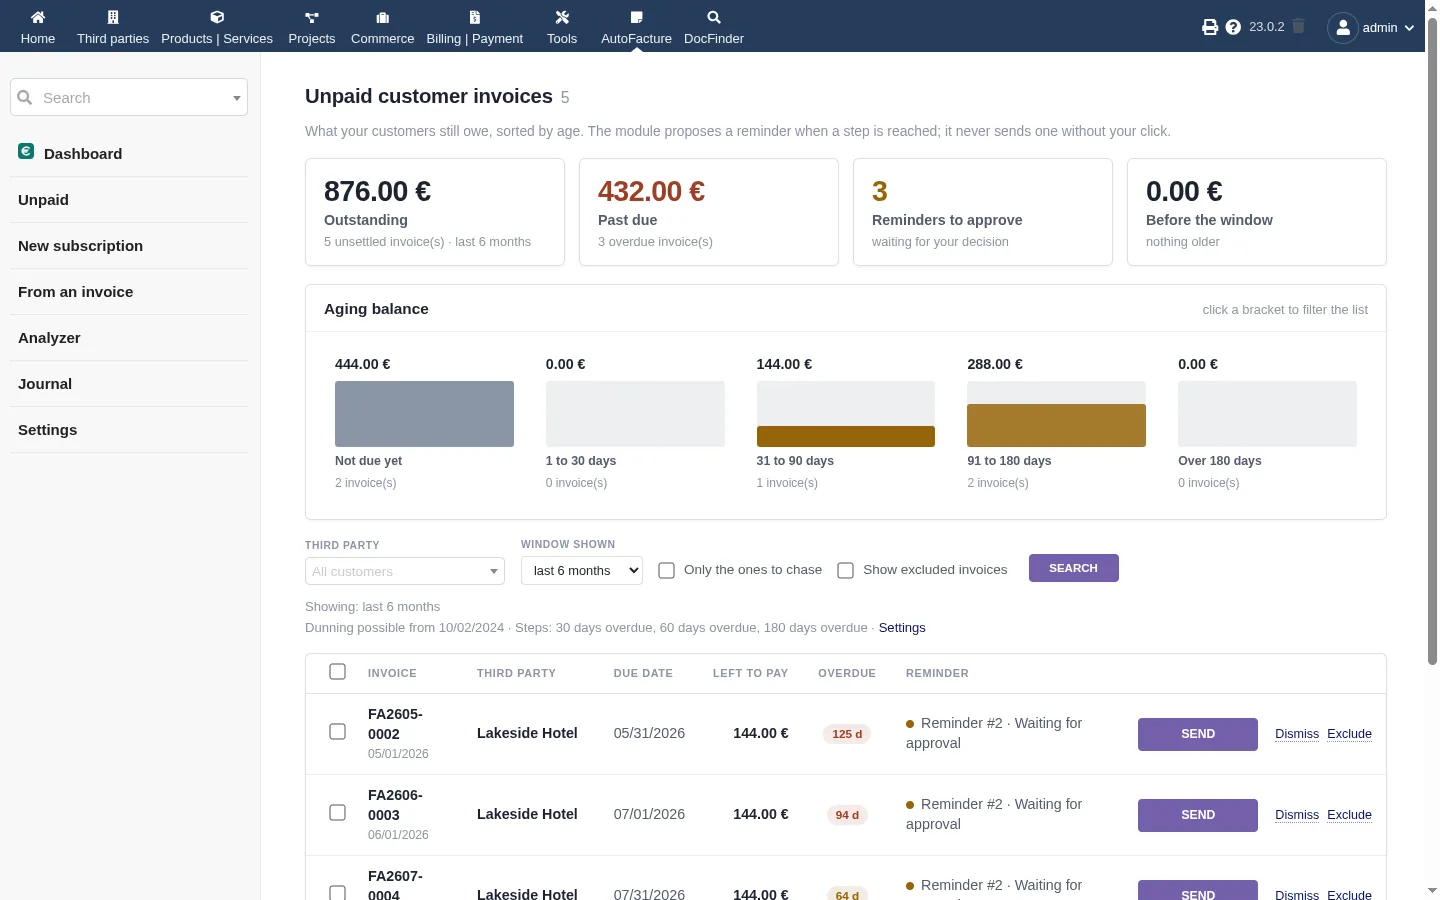Open the Products | Services cube icon
This screenshot has width=1440, height=900.
click(x=217, y=17)
